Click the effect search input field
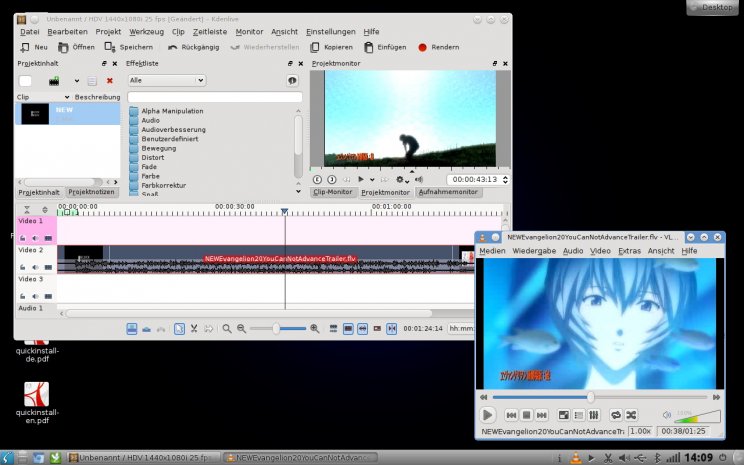 click(x=215, y=97)
